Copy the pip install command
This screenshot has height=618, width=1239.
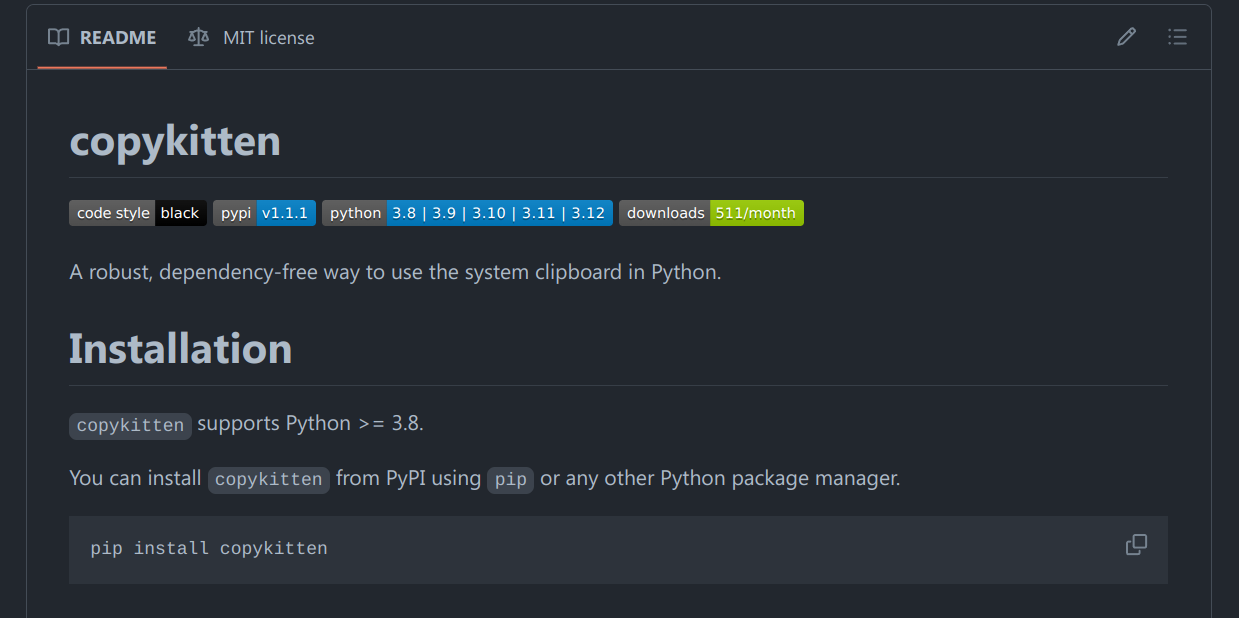1136,545
